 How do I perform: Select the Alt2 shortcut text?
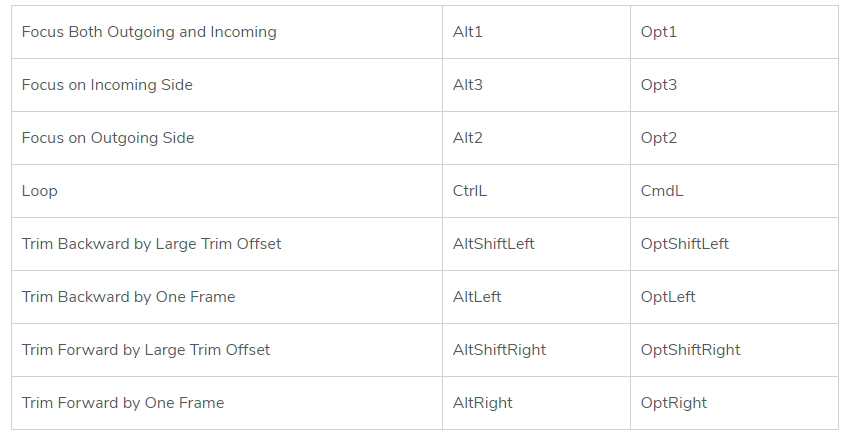tap(468, 138)
